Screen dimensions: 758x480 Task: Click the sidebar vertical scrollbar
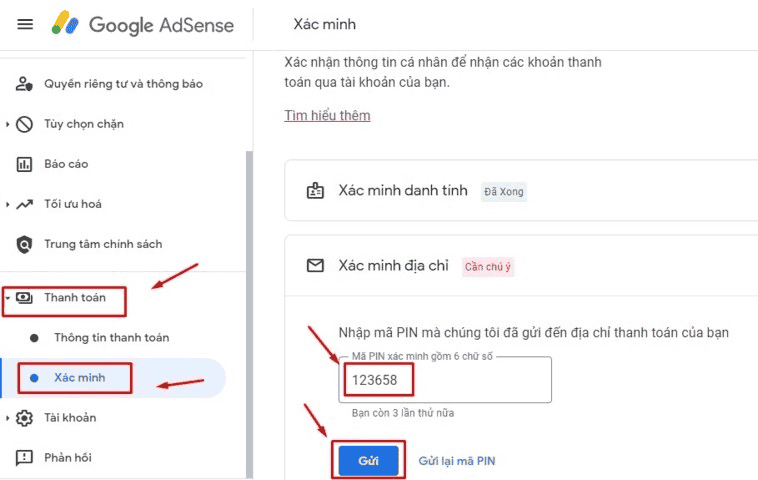(x=249, y=314)
